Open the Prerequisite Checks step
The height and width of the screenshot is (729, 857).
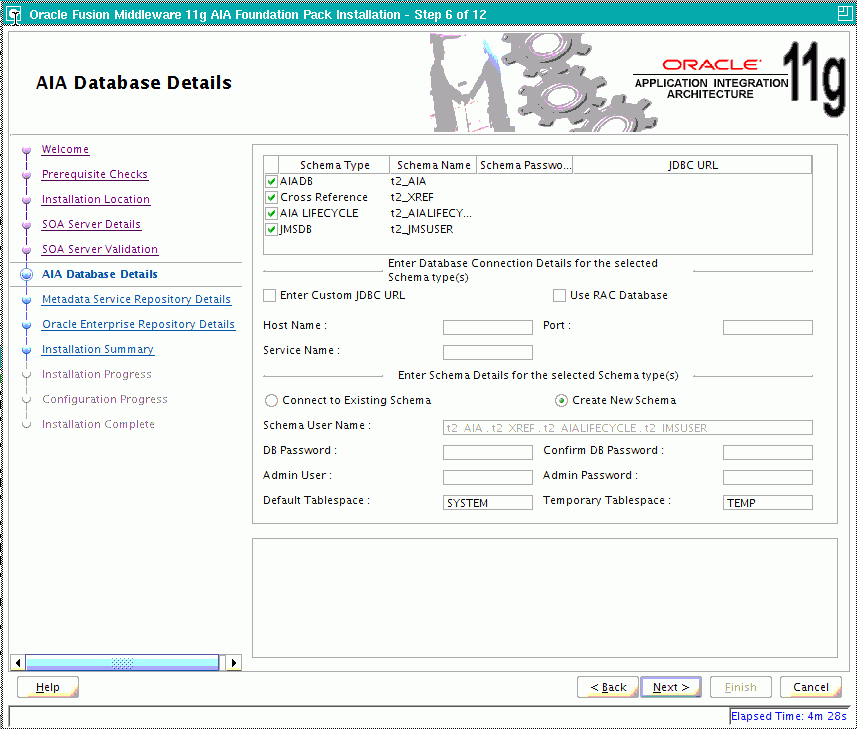tap(95, 174)
